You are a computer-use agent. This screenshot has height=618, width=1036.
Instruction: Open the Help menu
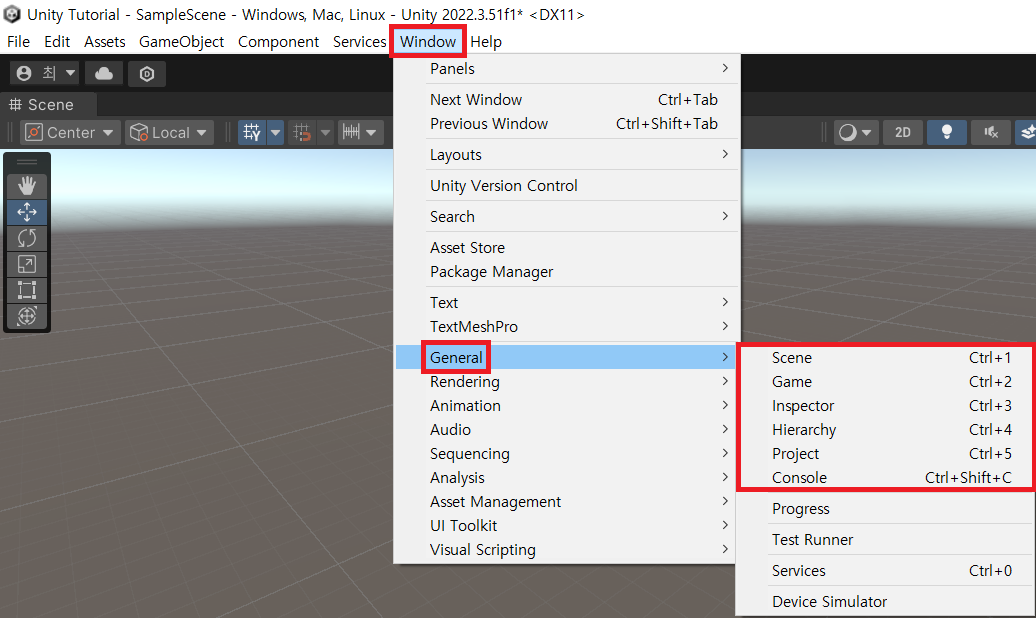[x=486, y=42]
